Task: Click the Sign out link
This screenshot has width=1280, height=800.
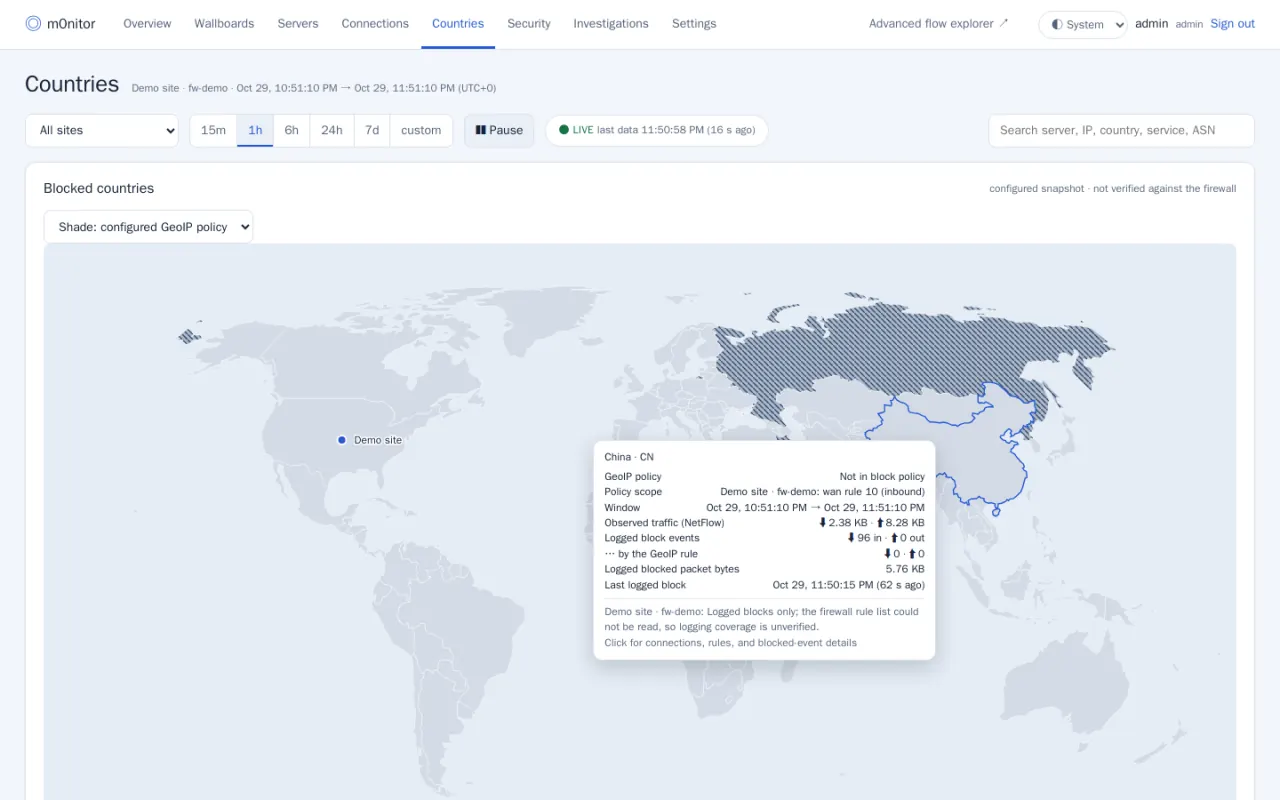Action: pos(1233,24)
